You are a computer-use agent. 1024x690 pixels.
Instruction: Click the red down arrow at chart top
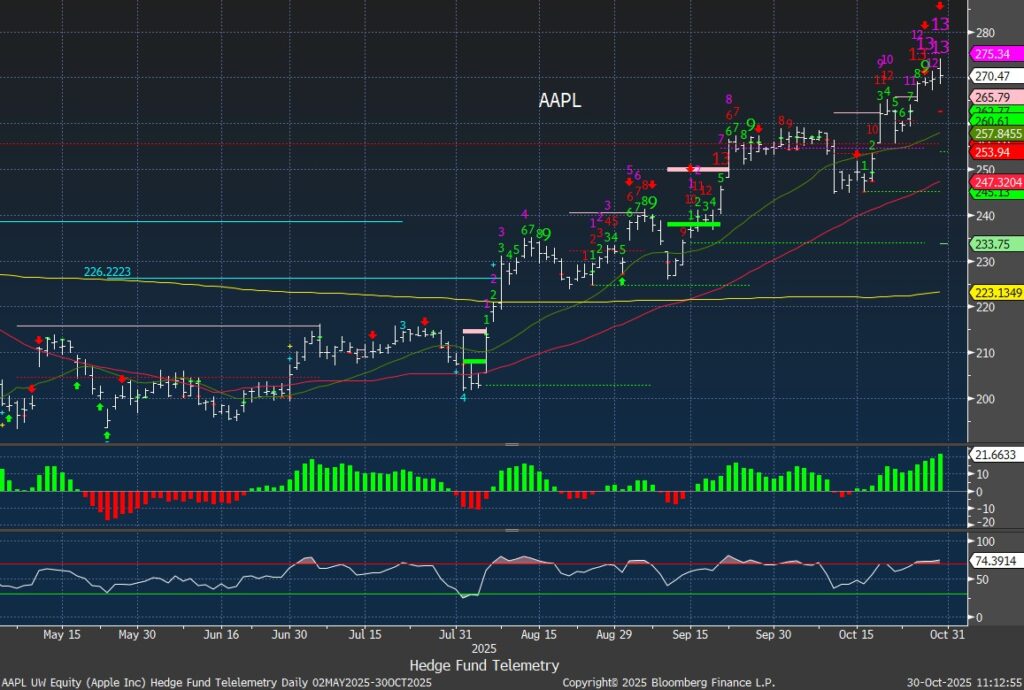[940, 6]
